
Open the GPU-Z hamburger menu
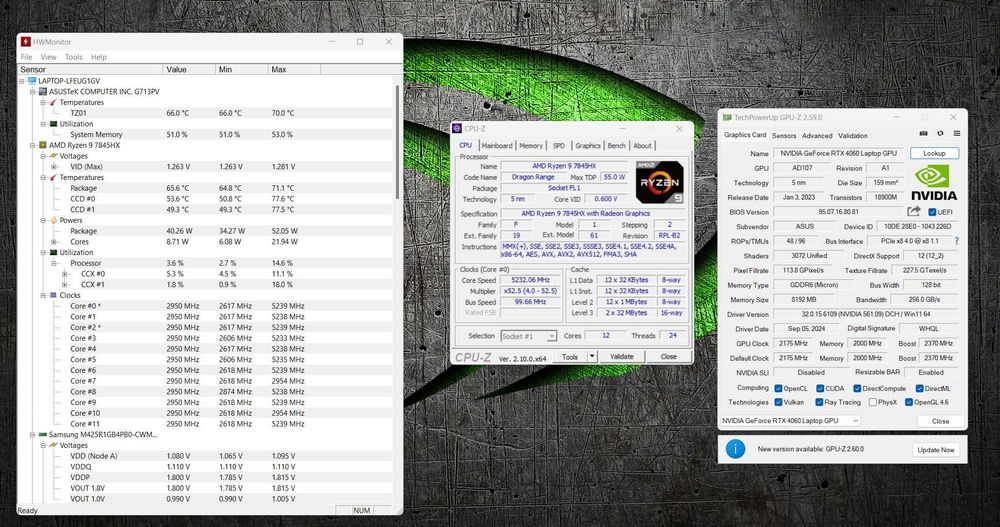click(x=957, y=133)
